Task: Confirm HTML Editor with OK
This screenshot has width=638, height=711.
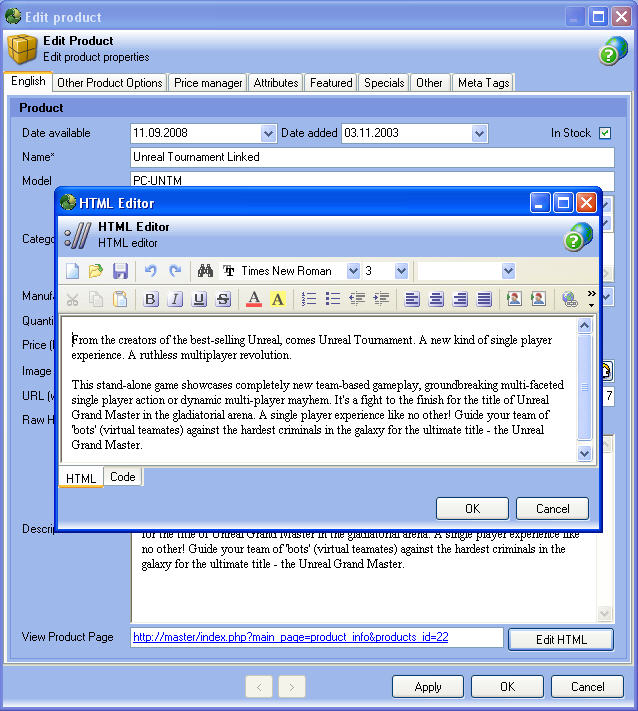Action: tap(472, 509)
